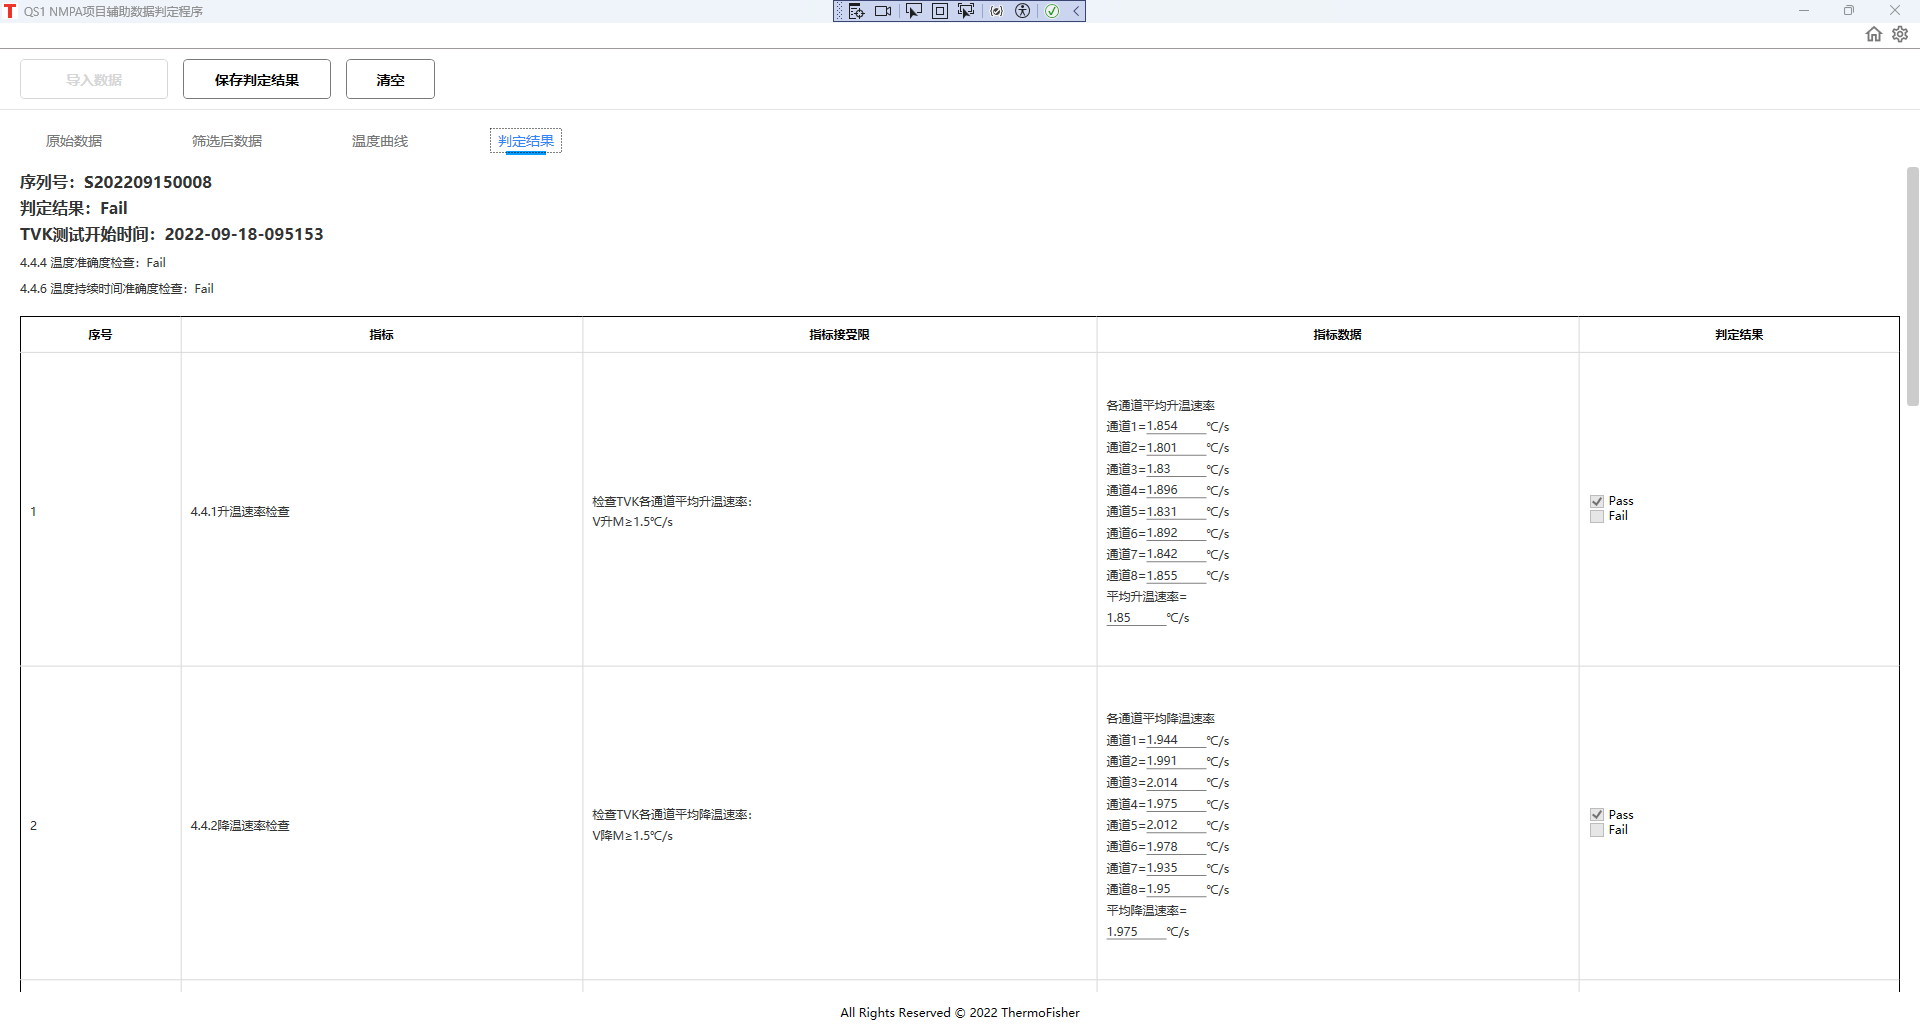Switch to 原始数据 tab

point(74,141)
